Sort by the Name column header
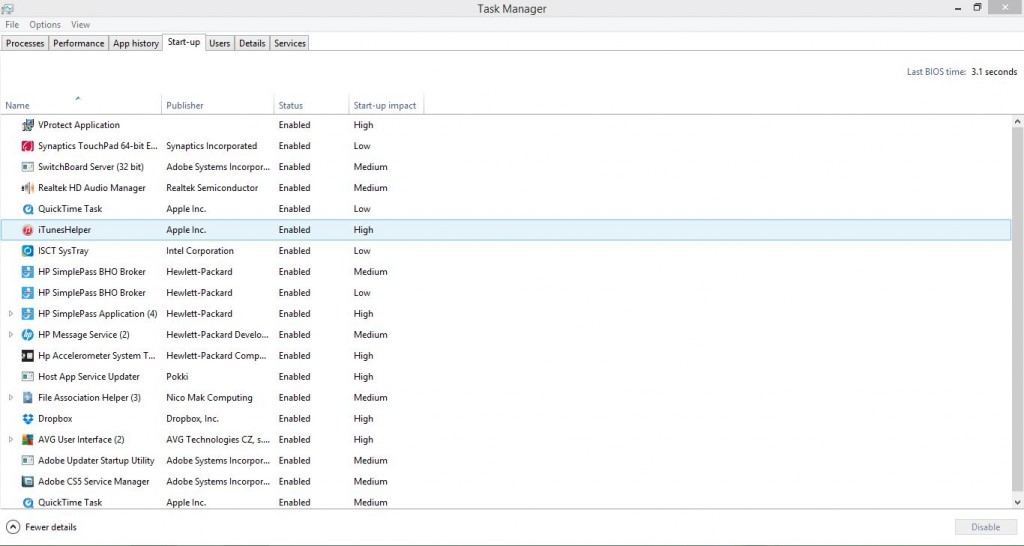1024x546 pixels. pyautogui.click(x=80, y=104)
